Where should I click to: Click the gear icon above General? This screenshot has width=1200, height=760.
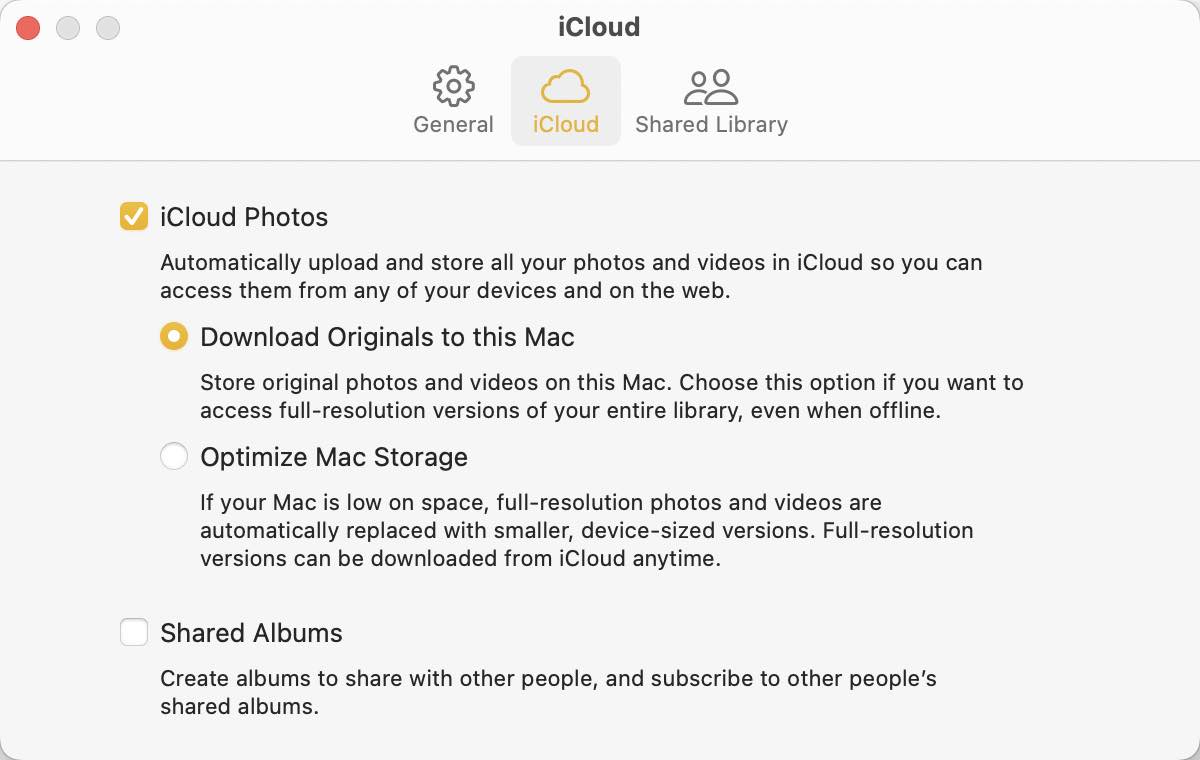click(453, 87)
